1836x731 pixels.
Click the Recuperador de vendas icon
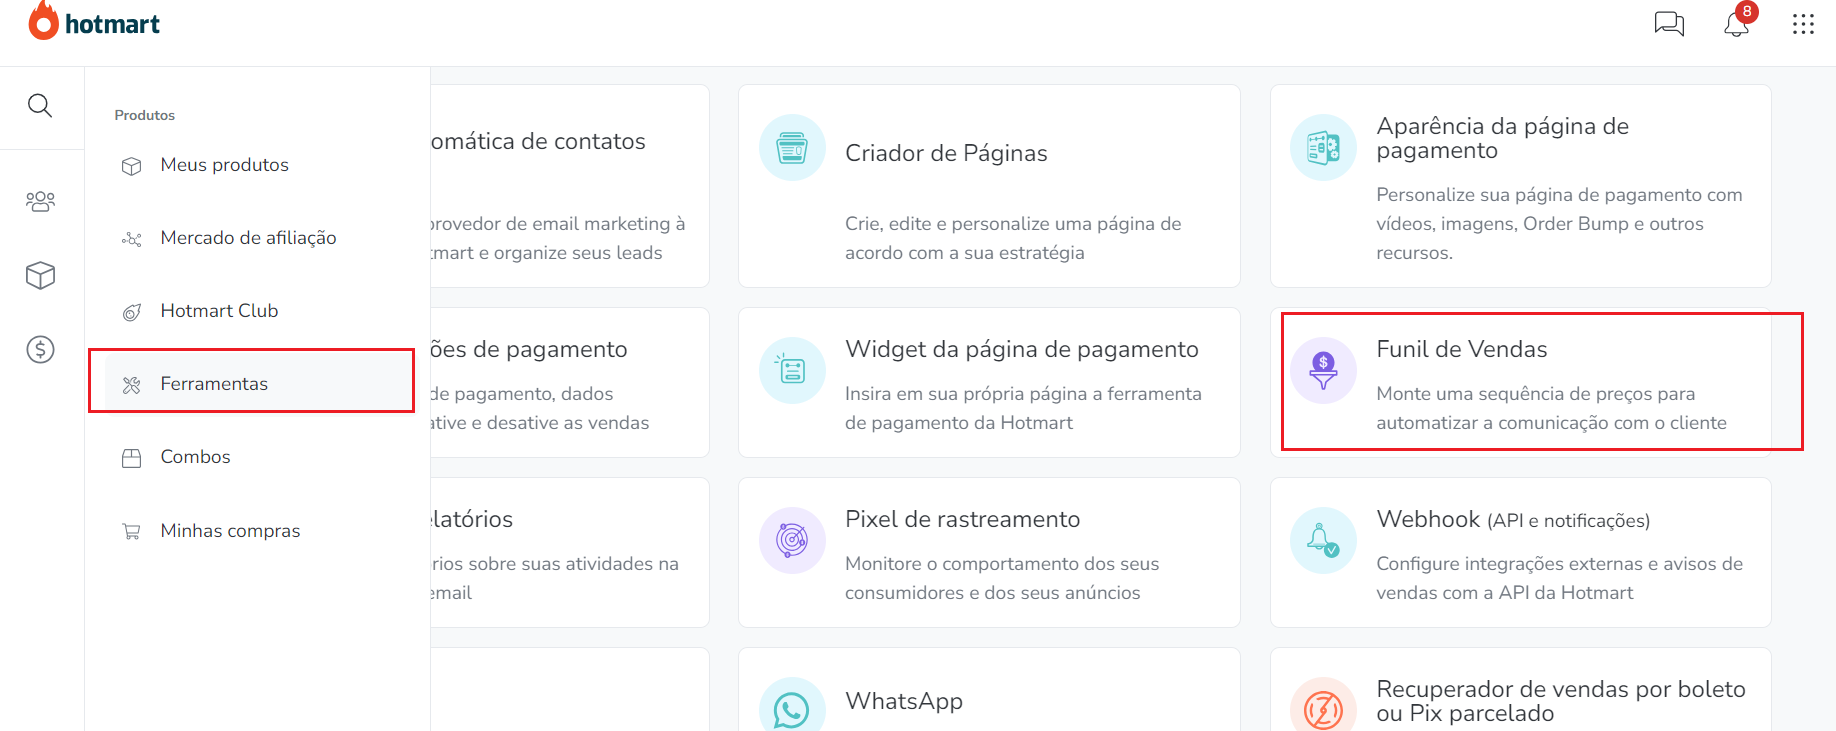[1323, 705]
